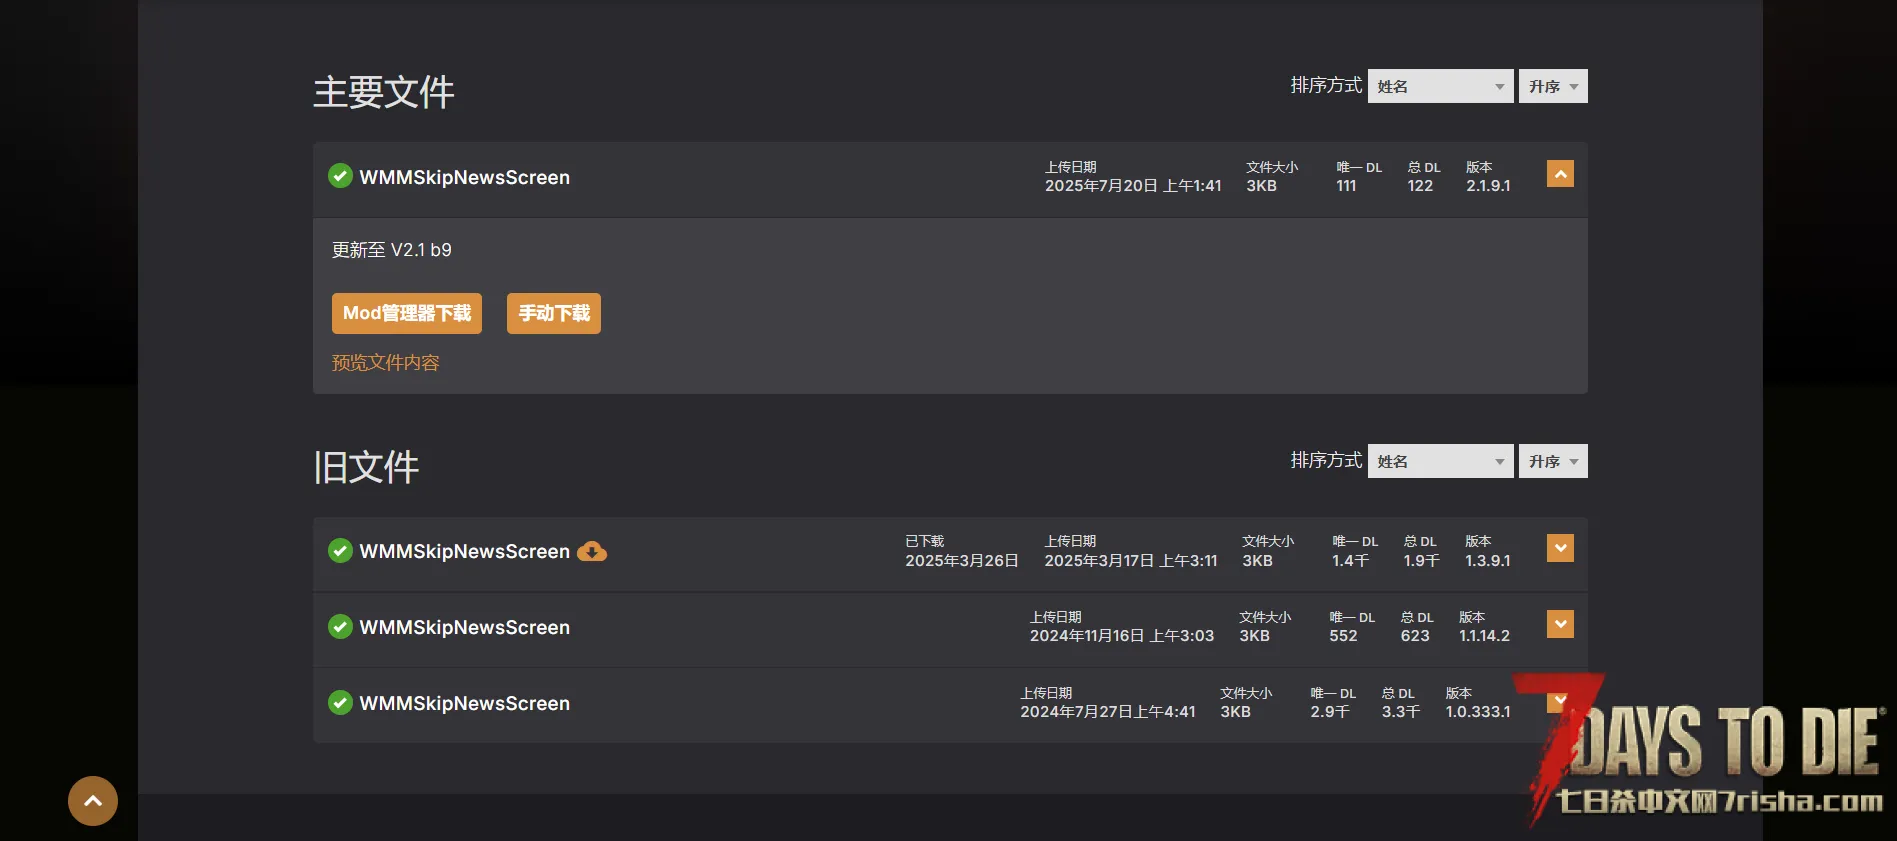
Task: Click the version number 2.1.9.1
Action: [x=1488, y=186]
